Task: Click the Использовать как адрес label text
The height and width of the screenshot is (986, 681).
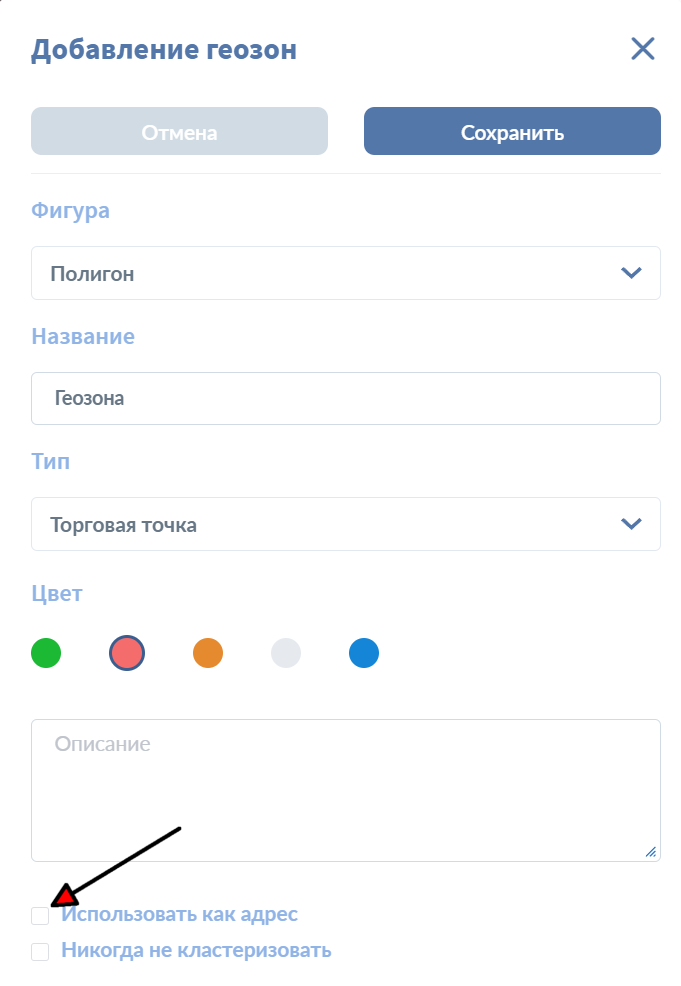Action: point(180,914)
